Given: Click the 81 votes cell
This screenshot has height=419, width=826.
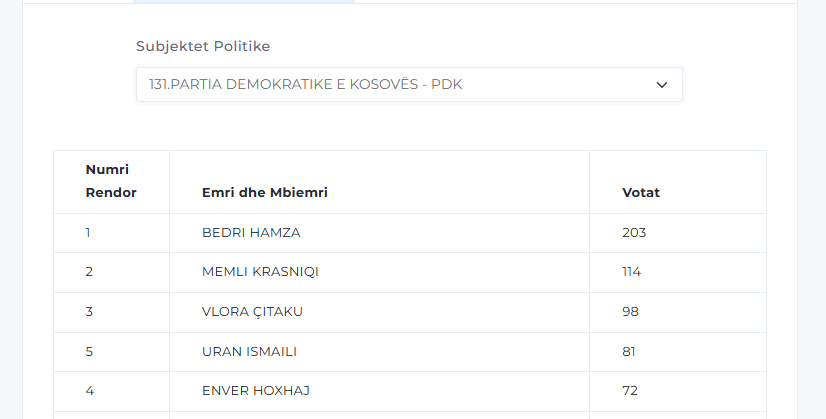Looking at the screenshot, I should 629,352.
